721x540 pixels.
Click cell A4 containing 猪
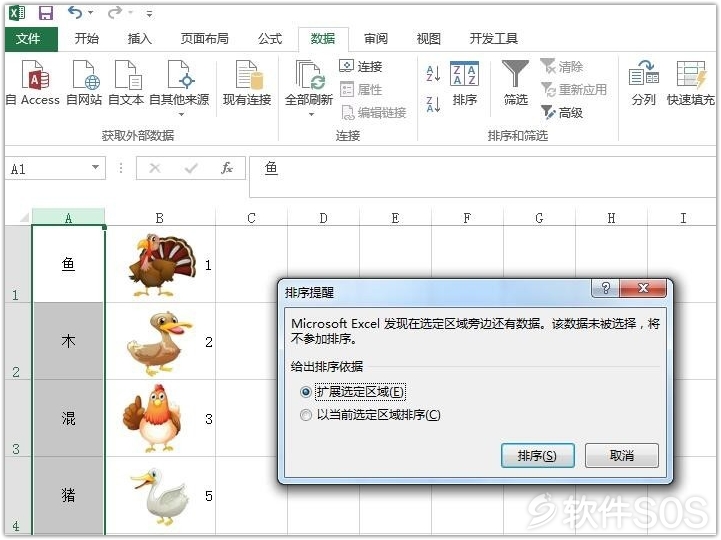tap(68, 495)
